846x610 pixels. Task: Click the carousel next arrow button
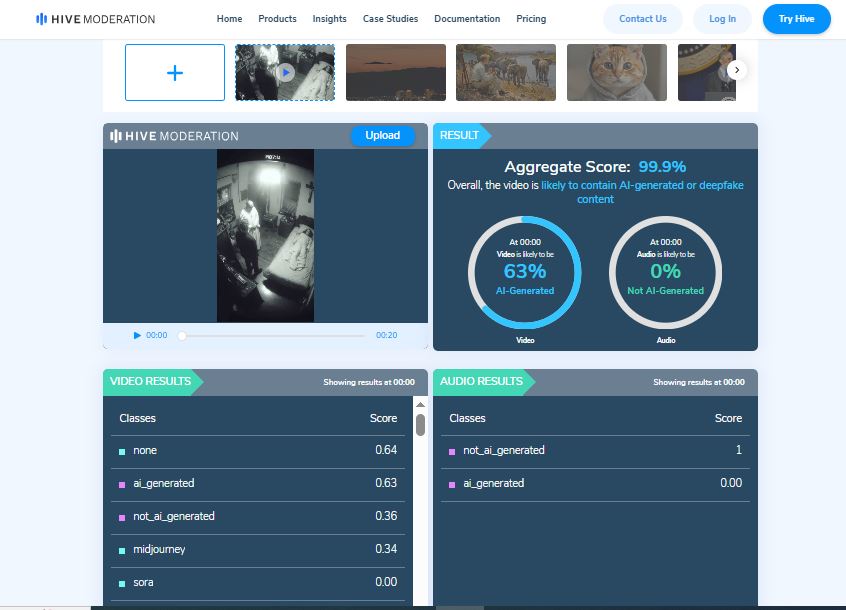point(737,70)
